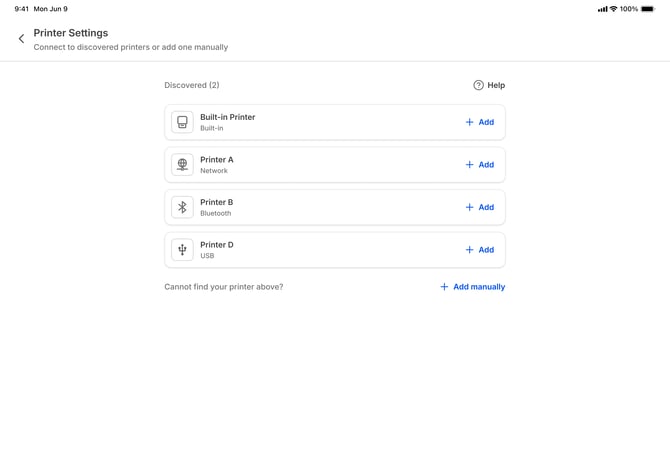Click the Printer D USB icon
This screenshot has width=670, height=467.
point(182,250)
